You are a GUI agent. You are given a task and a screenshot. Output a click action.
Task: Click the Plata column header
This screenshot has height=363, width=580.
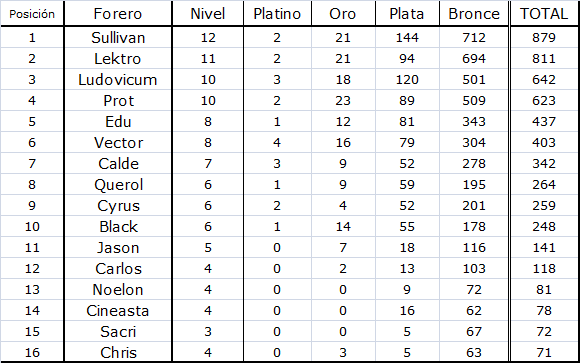coord(407,14)
